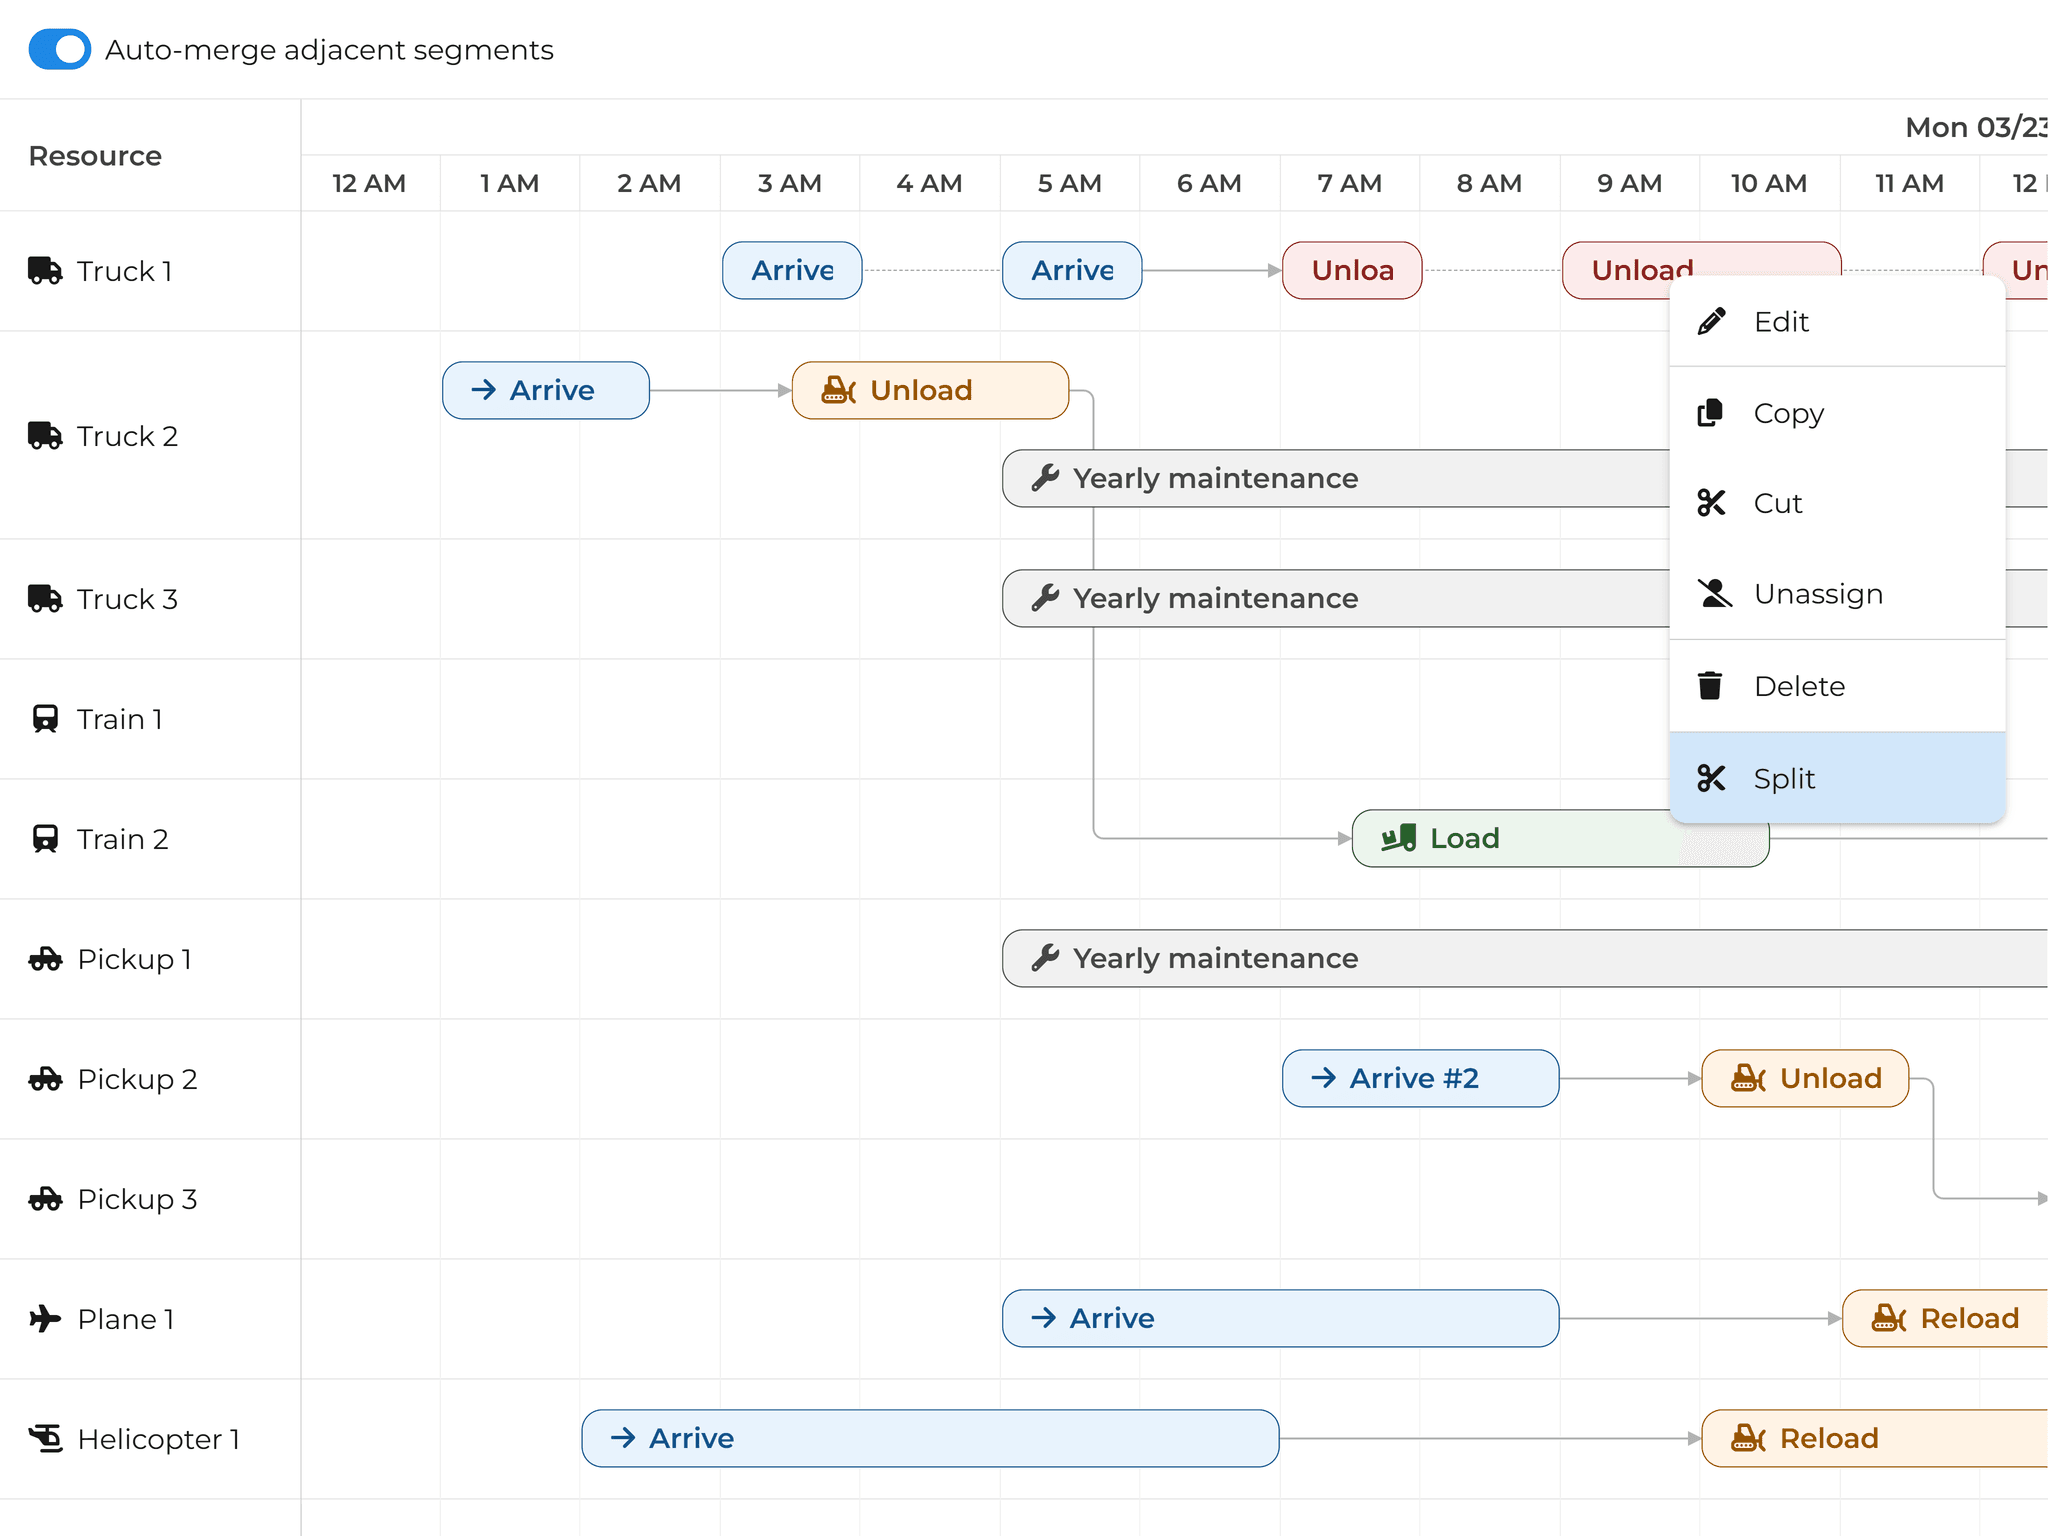Click the scissors icon beside Cut
Viewport: 2048px width, 1536px height.
coord(1712,503)
